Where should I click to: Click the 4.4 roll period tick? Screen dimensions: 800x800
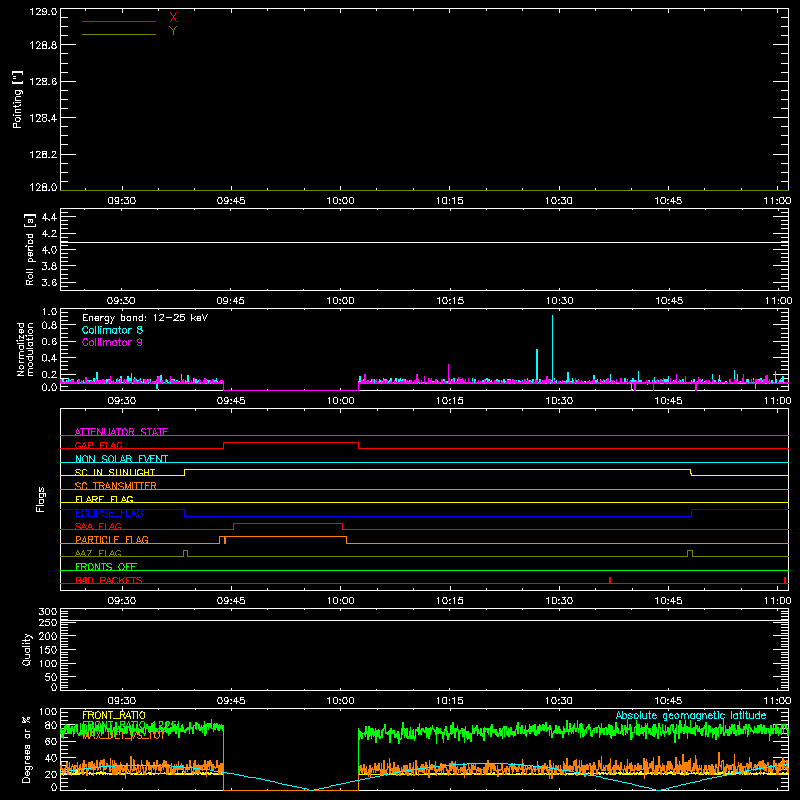click(49, 217)
